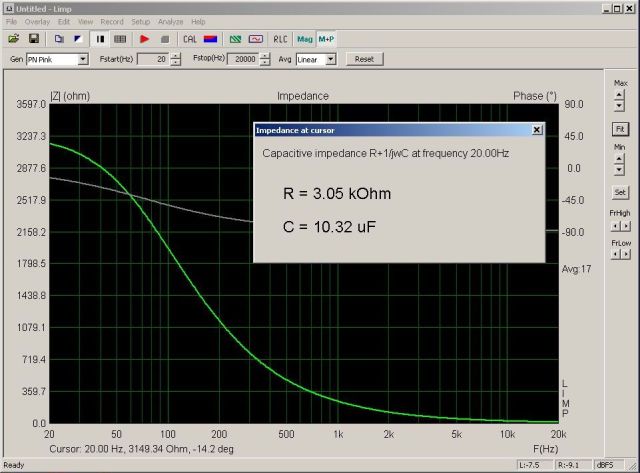Open the Help menu
Screen dimensions: 640x473
pyautogui.click(x=198, y=22)
